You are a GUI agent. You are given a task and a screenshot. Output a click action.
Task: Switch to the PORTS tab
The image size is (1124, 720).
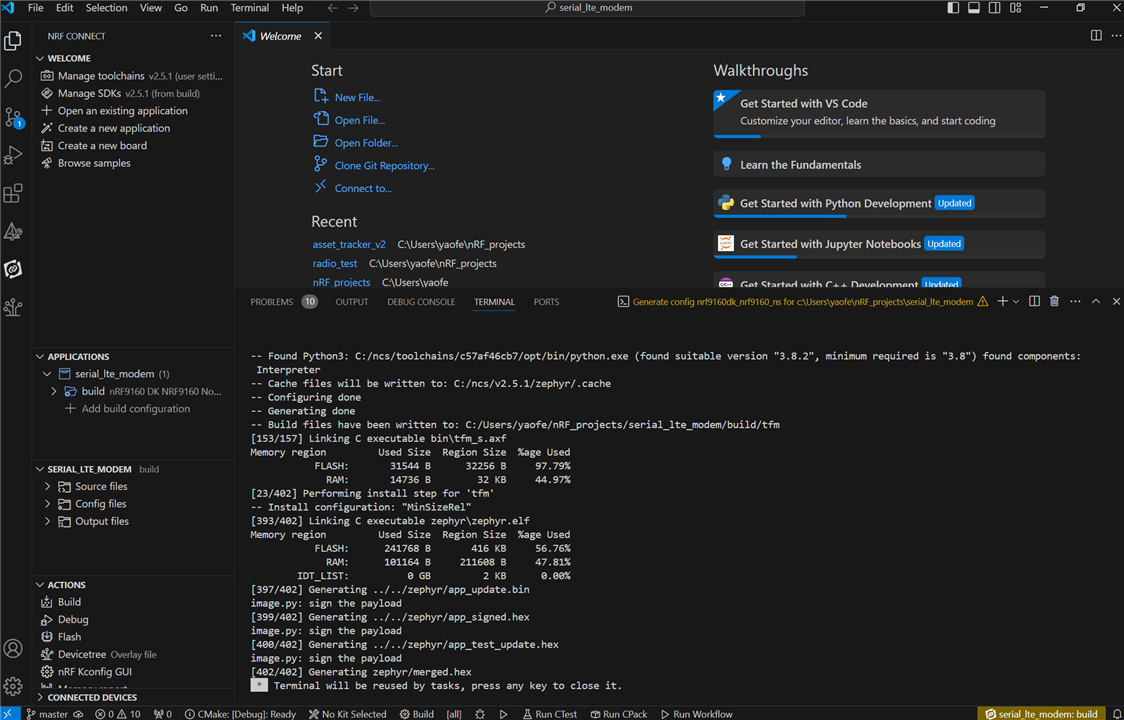(x=546, y=302)
